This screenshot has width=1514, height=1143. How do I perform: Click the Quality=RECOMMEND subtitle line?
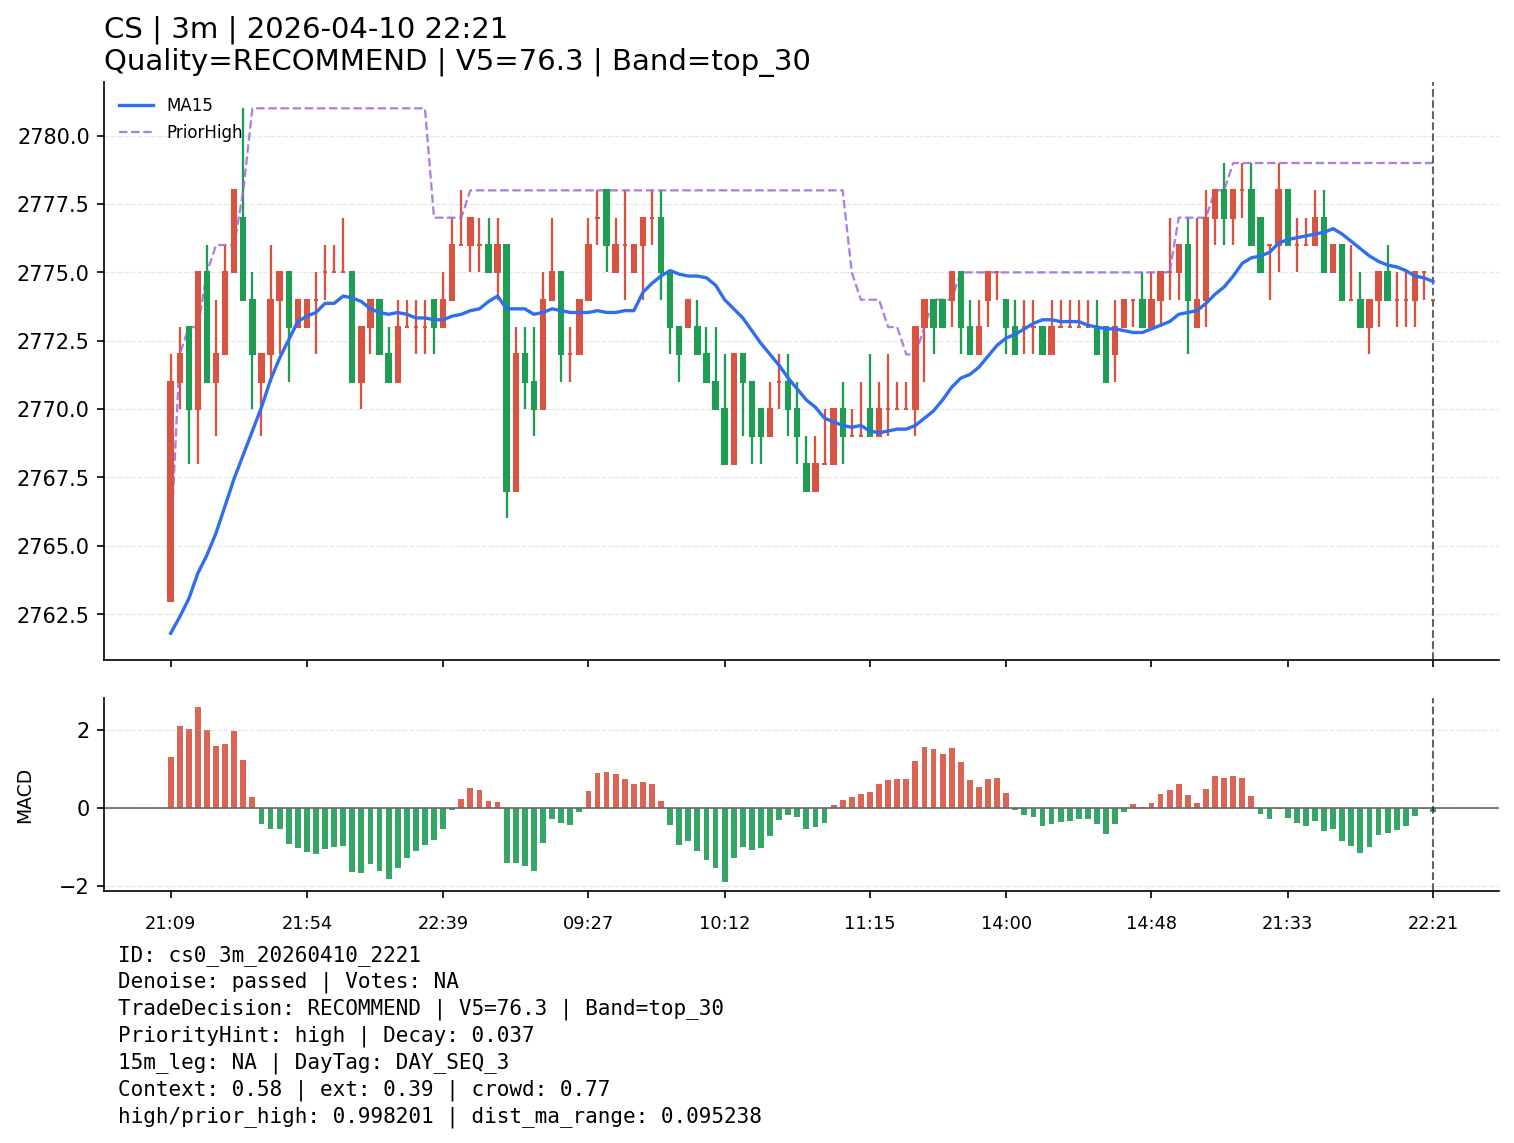(x=456, y=61)
